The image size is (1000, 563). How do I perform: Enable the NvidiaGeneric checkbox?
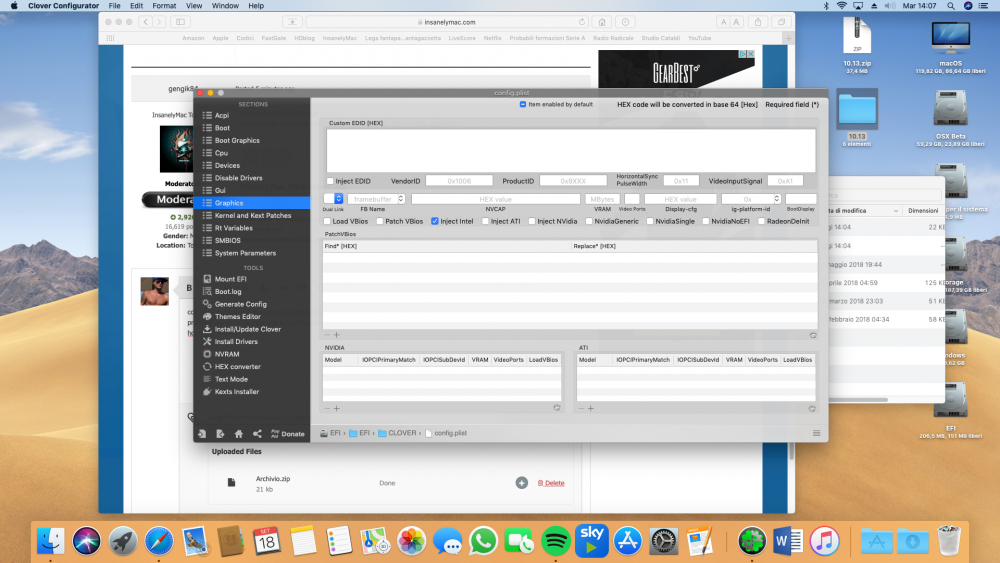click(x=589, y=221)
